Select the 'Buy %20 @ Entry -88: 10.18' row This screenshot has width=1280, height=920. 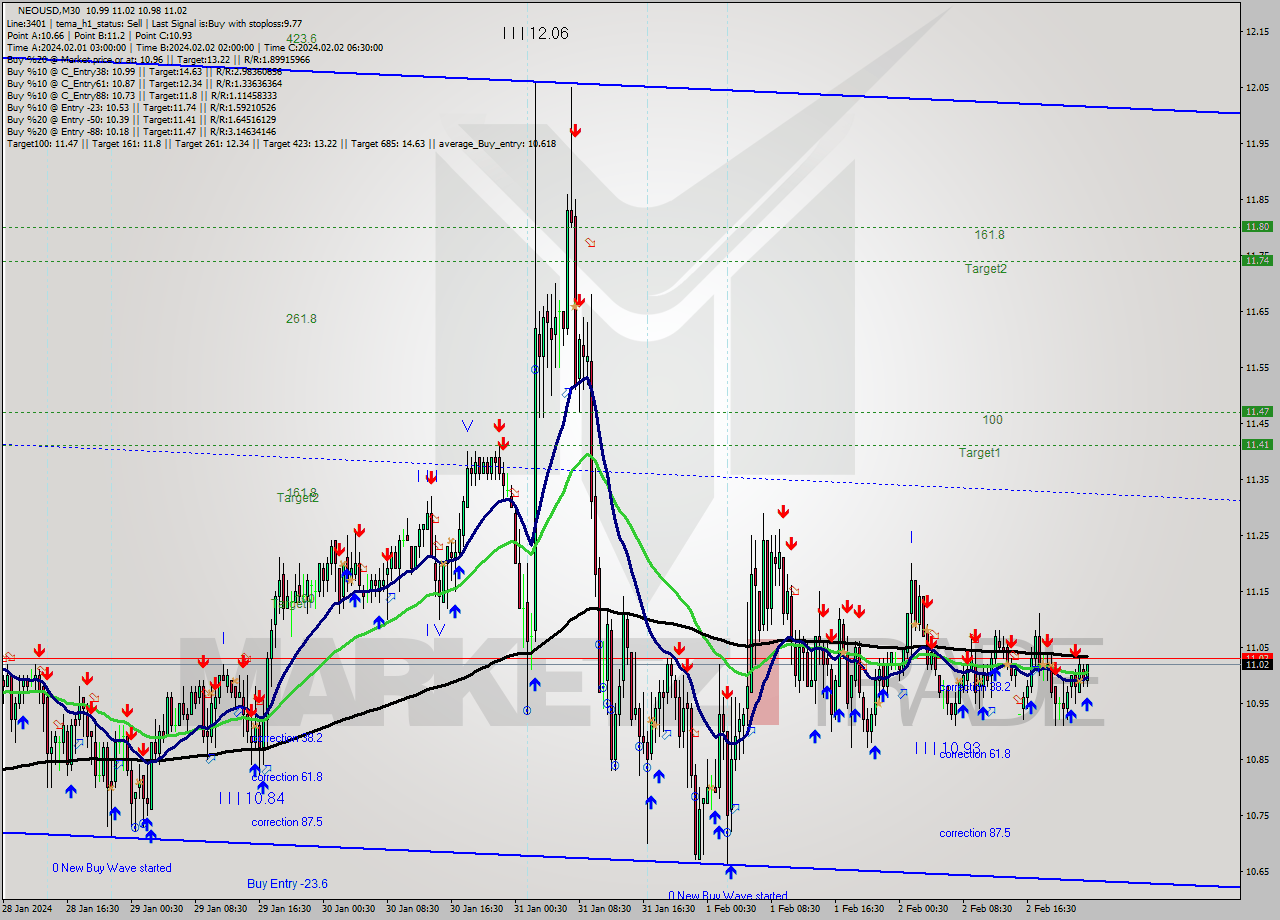[x=141, y=132]
